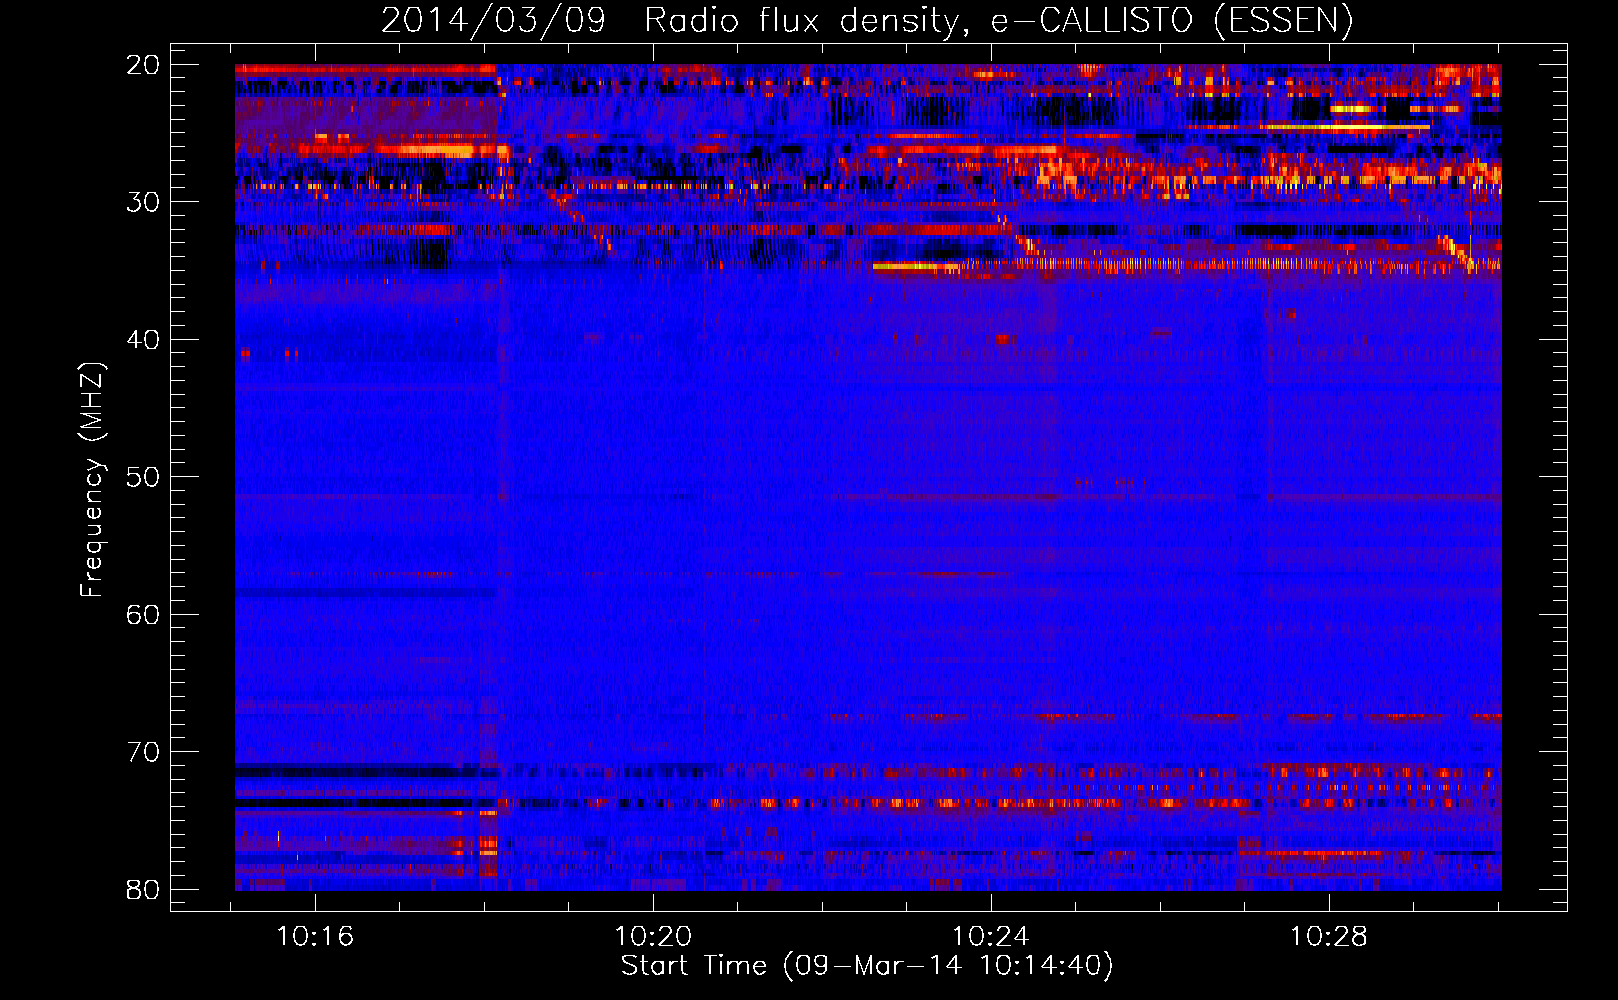Screen dimensions: 1618x1000
Task: Select the 'Frequency (MHZ)' y-axis label
Action: click(92, 480)
